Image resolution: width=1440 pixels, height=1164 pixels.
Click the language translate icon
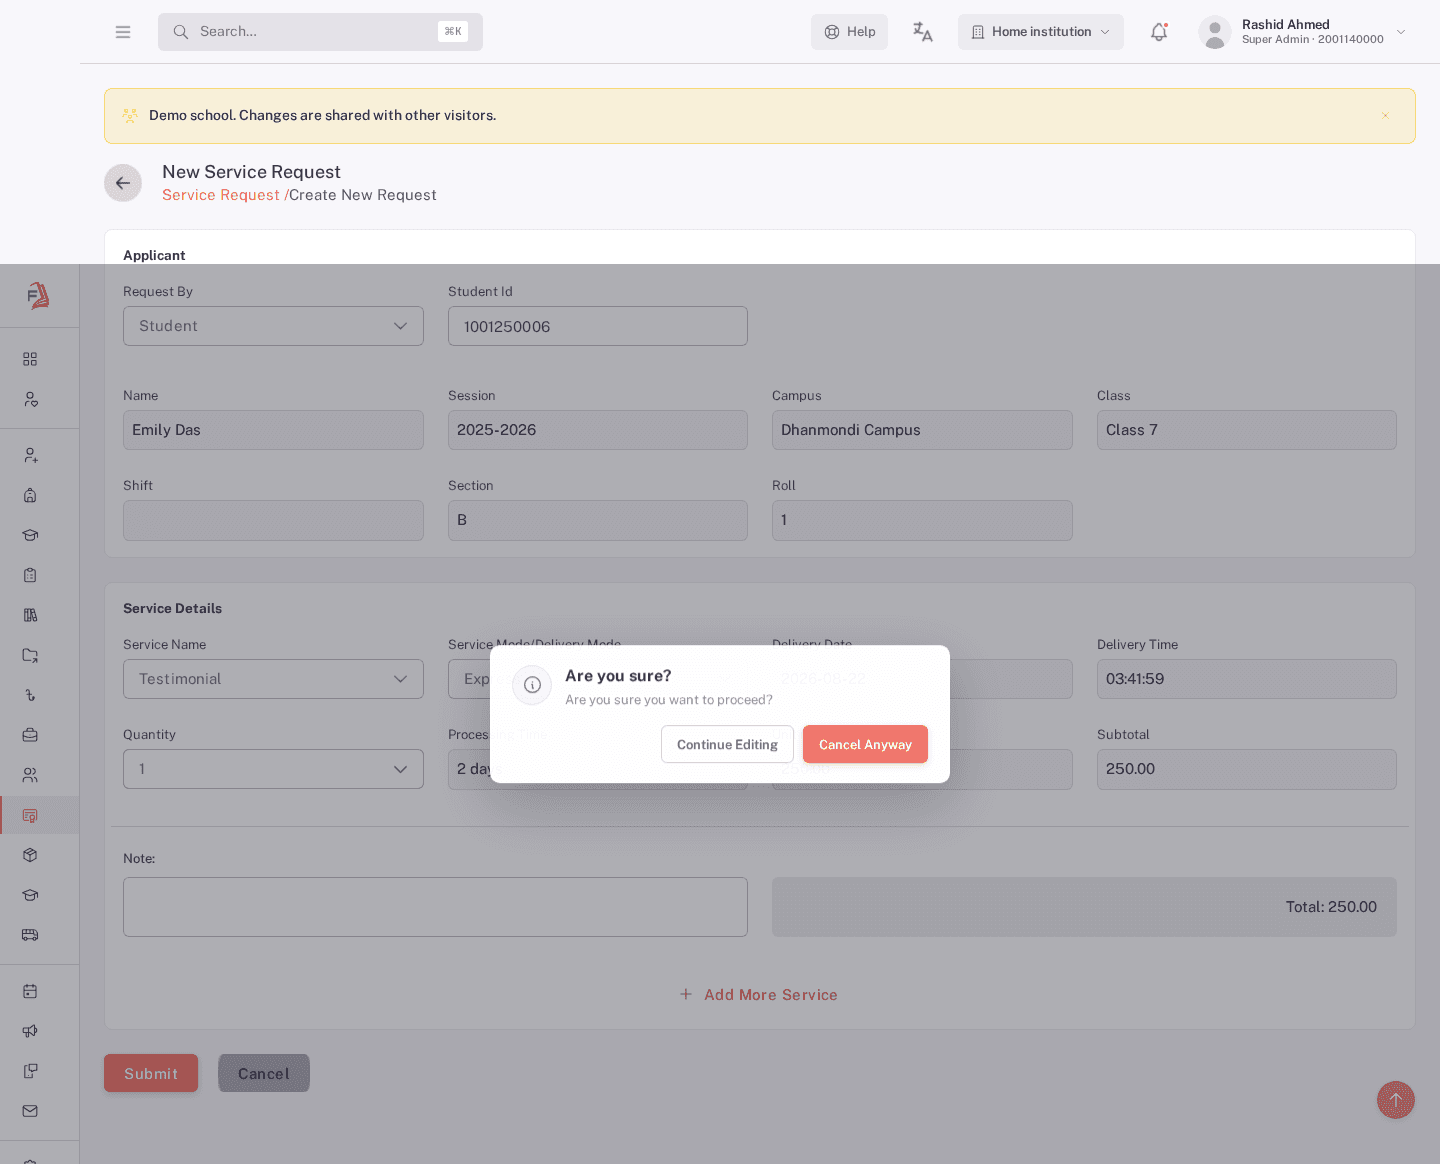pyautogui.click(x=923, y=32)
